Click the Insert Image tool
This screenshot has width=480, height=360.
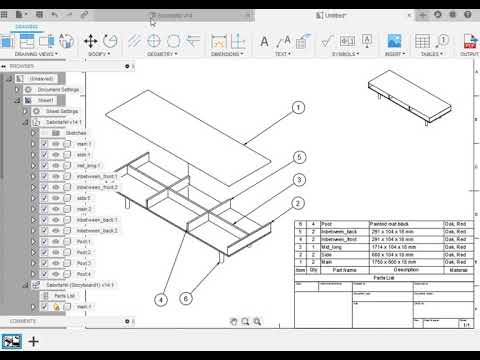(394, 42)
